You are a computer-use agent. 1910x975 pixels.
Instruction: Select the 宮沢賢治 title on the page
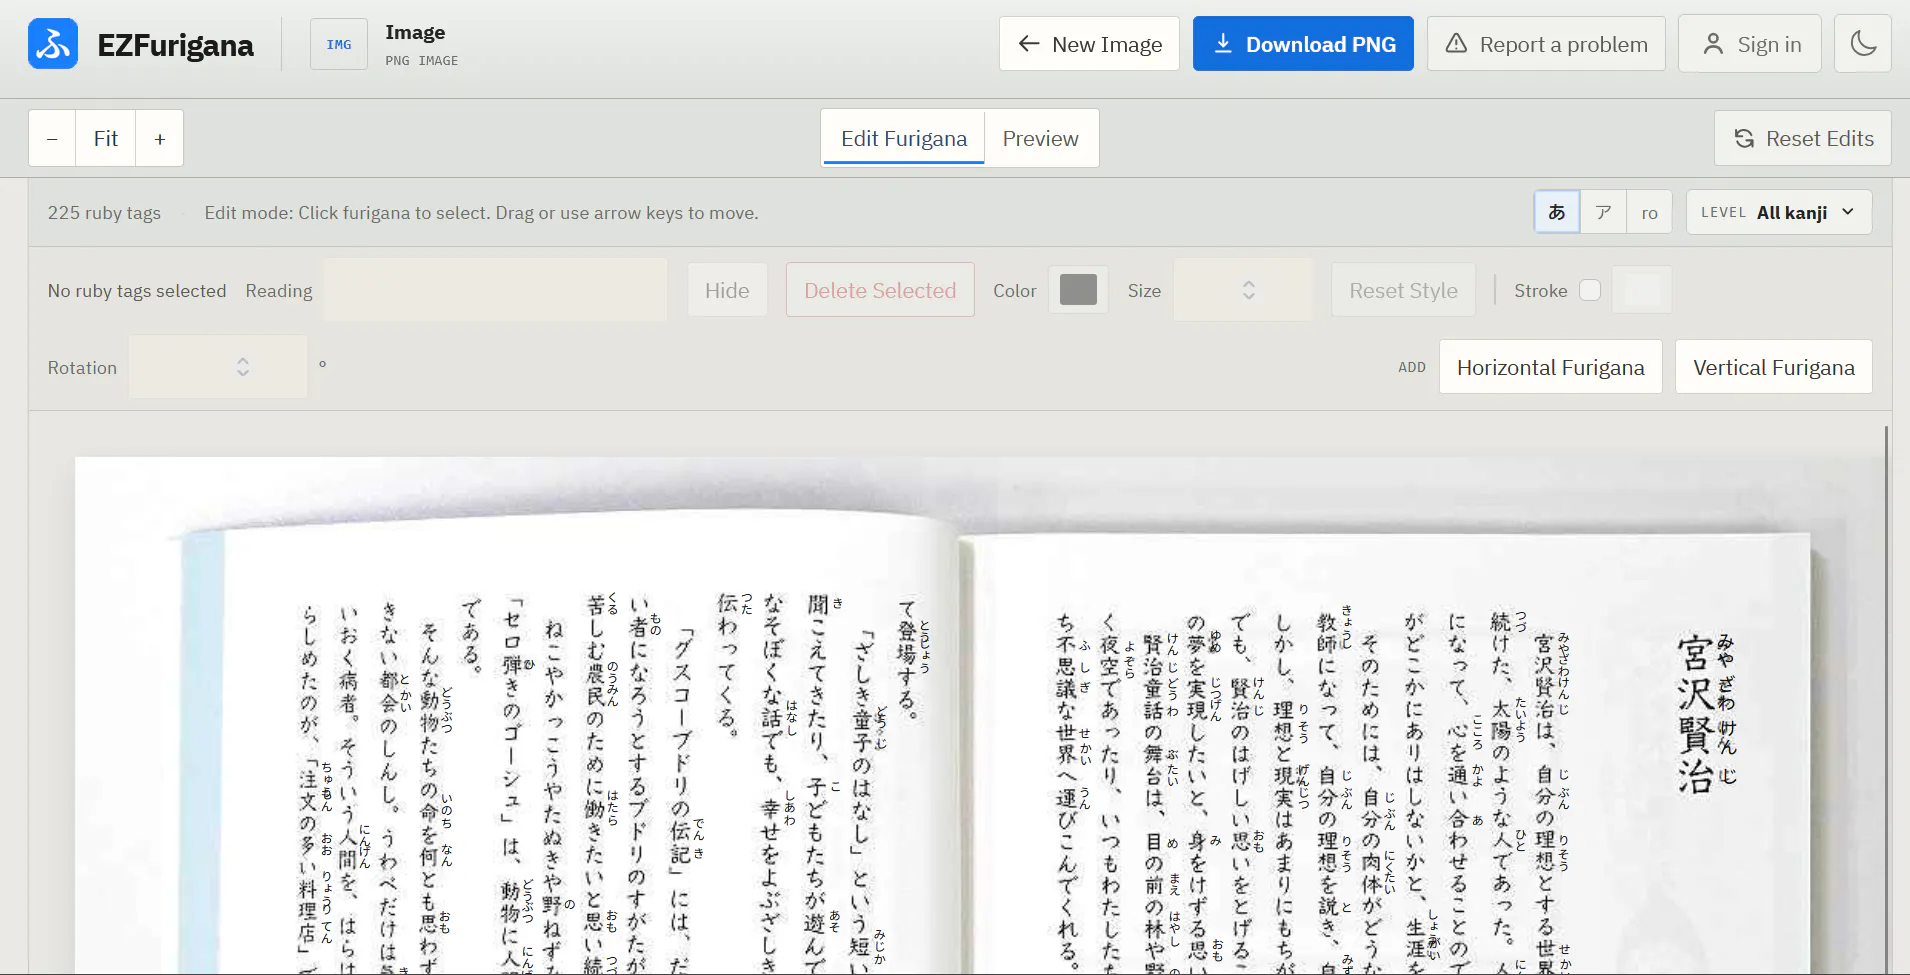tap(1696, 714)
